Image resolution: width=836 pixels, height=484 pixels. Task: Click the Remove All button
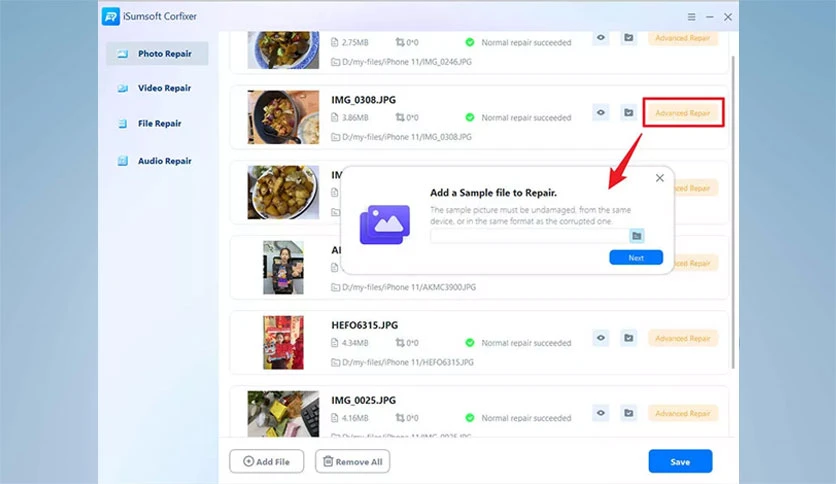coord(352,462)
